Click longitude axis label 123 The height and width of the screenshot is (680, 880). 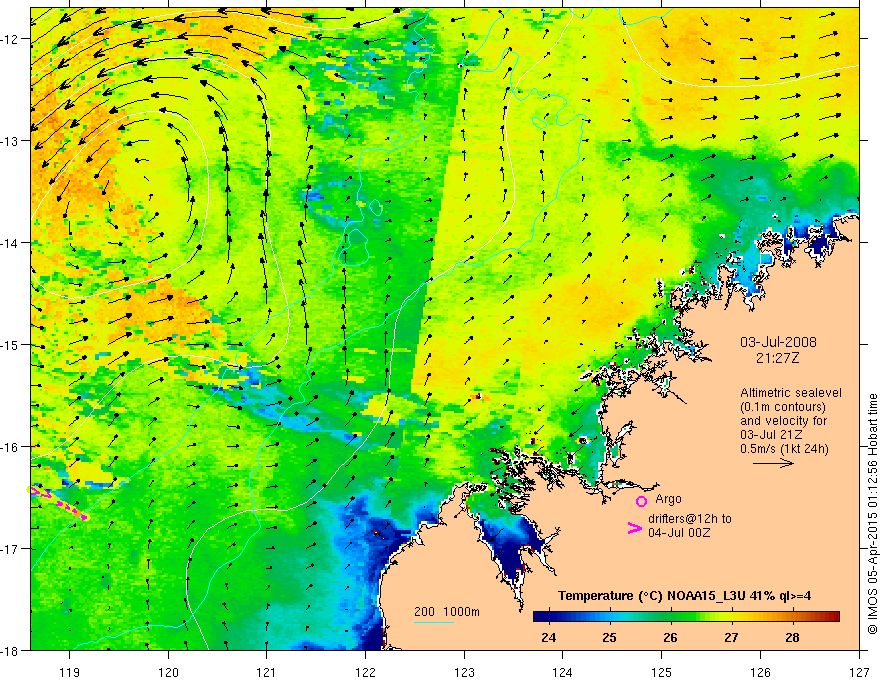tap(464, 672)
